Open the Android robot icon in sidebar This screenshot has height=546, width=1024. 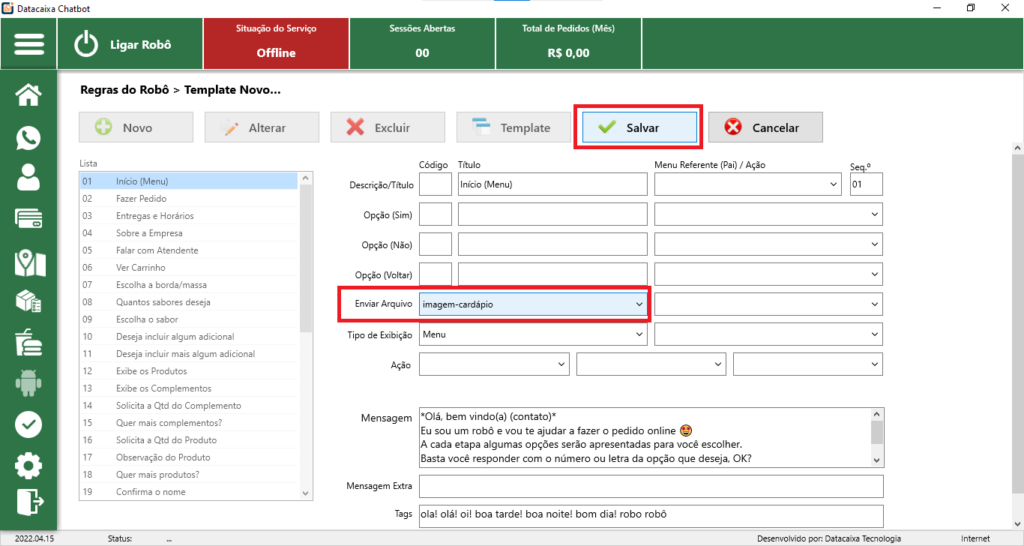[x=29, y=382]
